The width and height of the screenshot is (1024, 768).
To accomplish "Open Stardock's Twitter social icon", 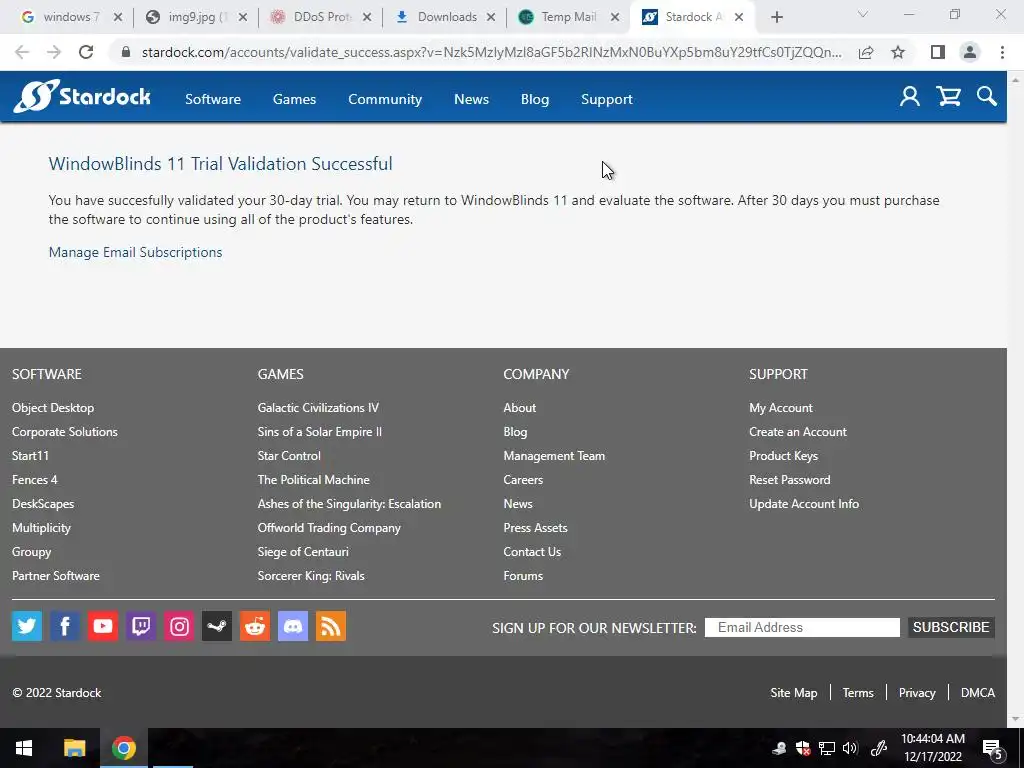I will (27, 626).
